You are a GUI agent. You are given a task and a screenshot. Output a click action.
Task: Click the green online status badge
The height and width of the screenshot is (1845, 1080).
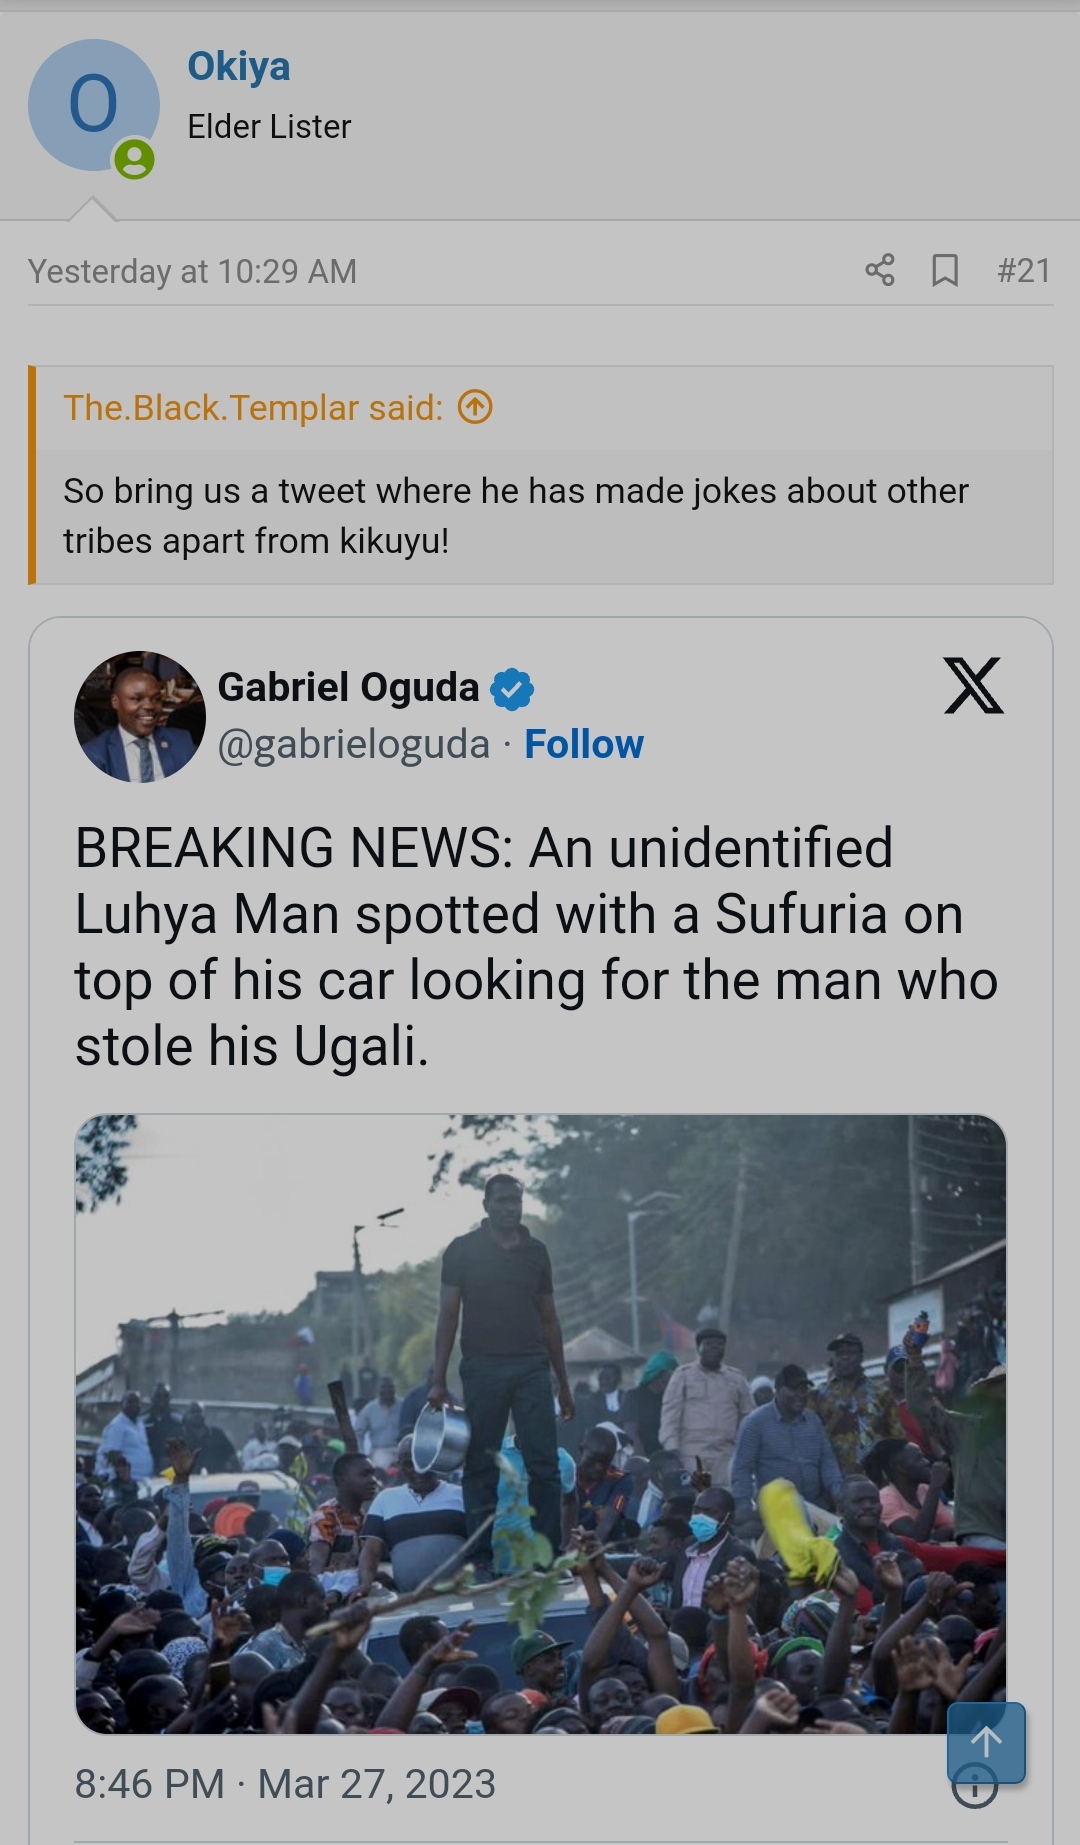134,159
